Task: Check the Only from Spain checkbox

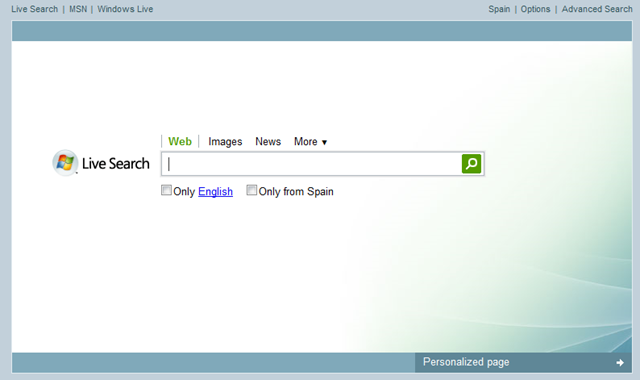Action: [251, 190]
